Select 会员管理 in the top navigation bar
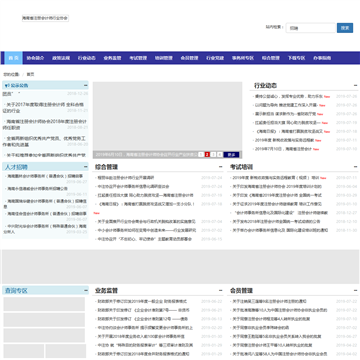Screen dimensions: 360x360 pyautogui.click(x=189, y=58)
